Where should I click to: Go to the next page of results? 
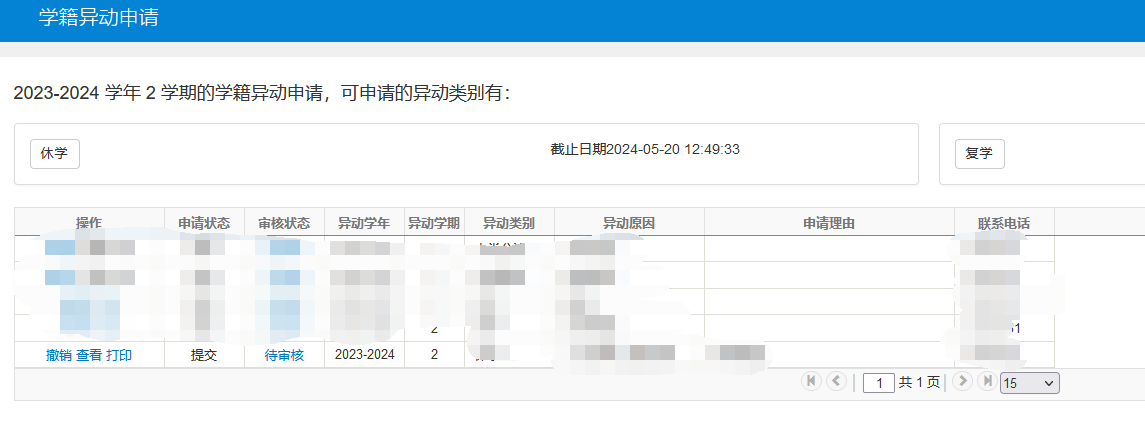coord(963,382)
